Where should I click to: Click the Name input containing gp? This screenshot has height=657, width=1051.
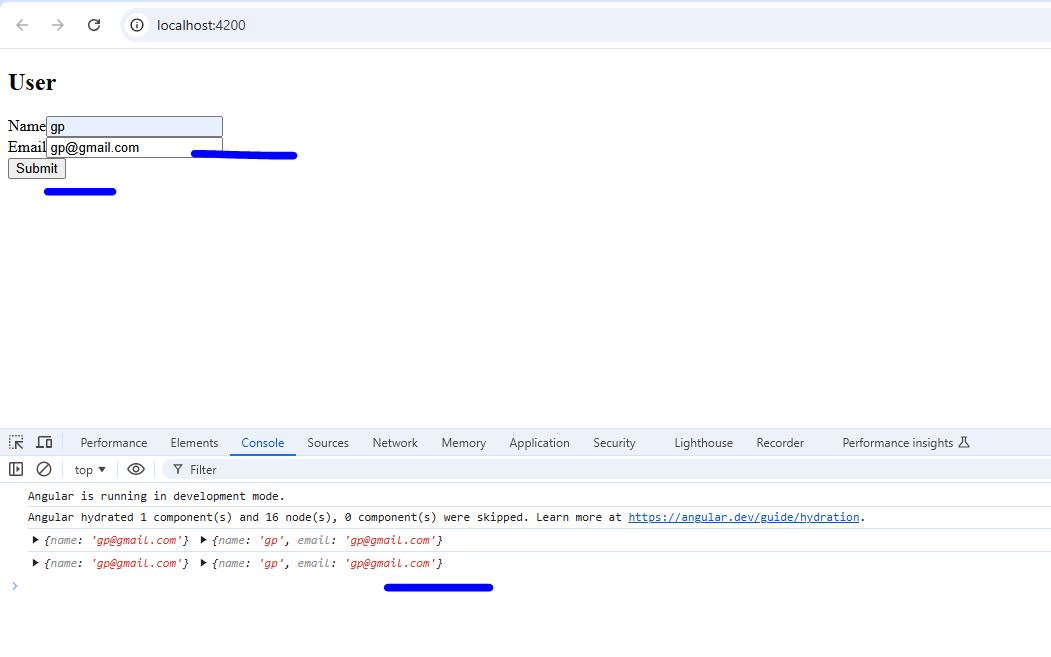click(x=134, y=127)
